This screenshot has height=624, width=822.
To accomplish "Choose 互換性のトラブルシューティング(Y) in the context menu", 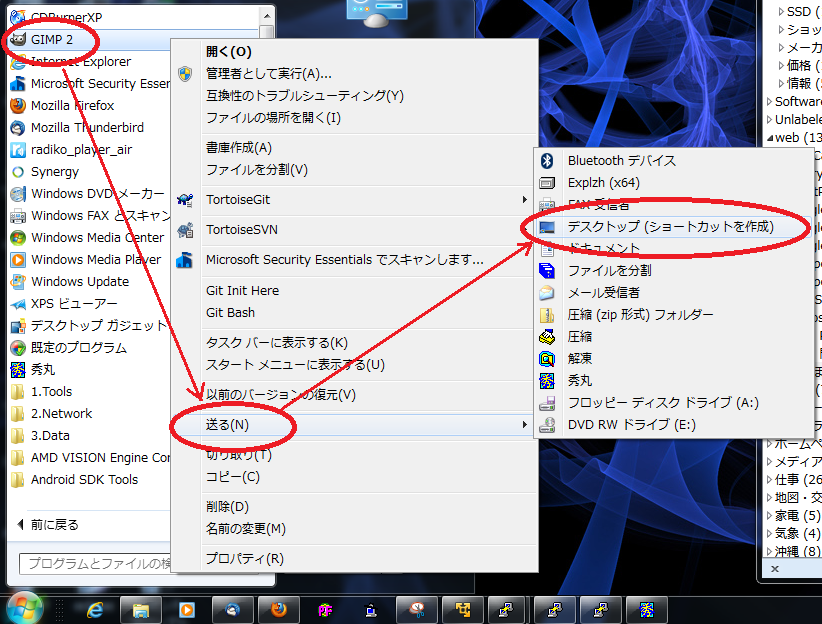I will click(x=354, y=96).
